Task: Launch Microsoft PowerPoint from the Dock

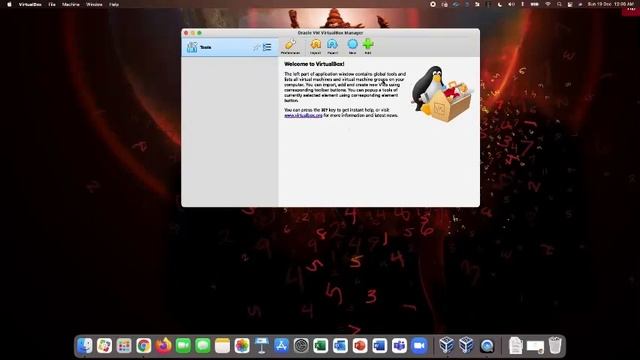Action: [360, 346]
